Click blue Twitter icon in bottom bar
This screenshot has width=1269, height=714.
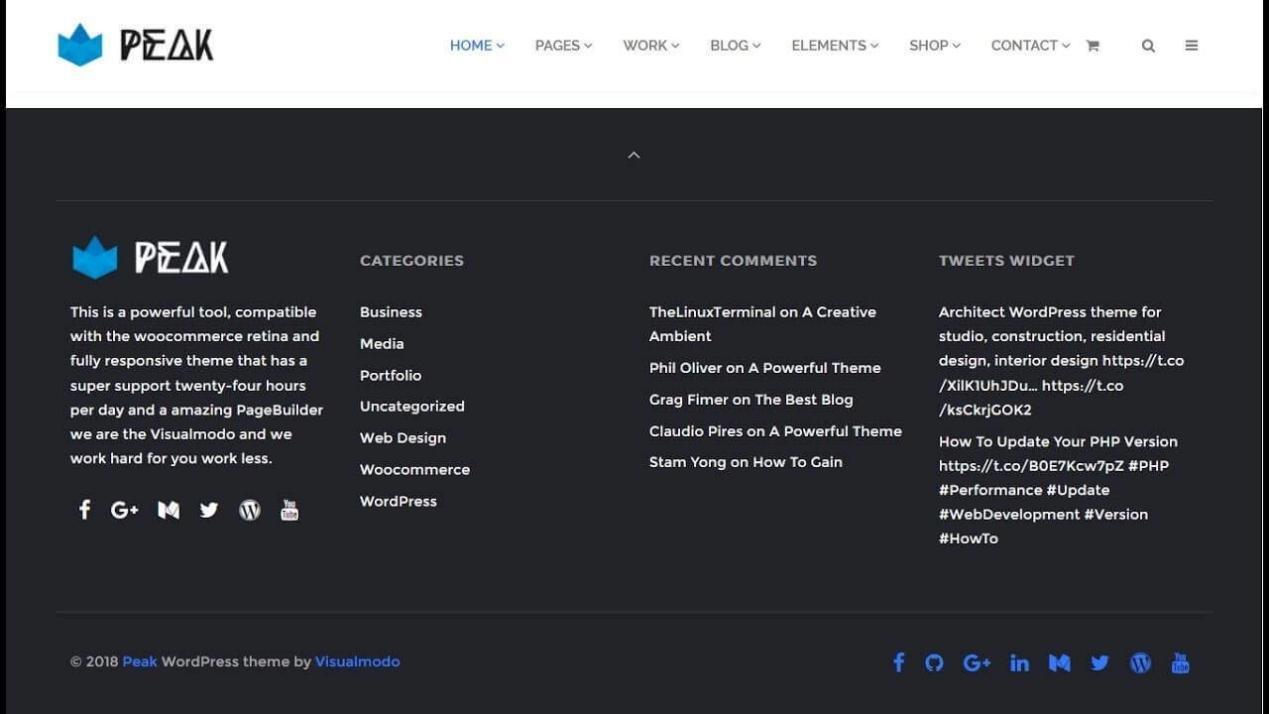pos(1100,663)
